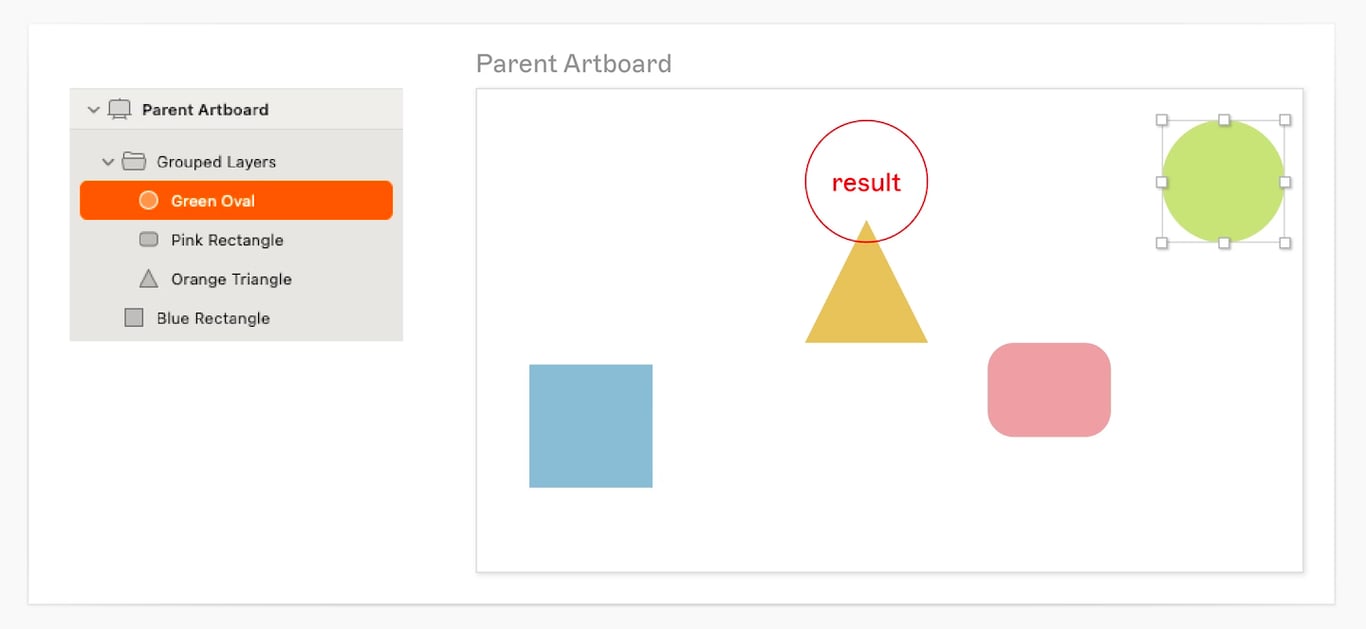Screen dimensions: 1366x629
Task: Click the Blue Rectangle layer's square icon
Action: click(134, 318)
